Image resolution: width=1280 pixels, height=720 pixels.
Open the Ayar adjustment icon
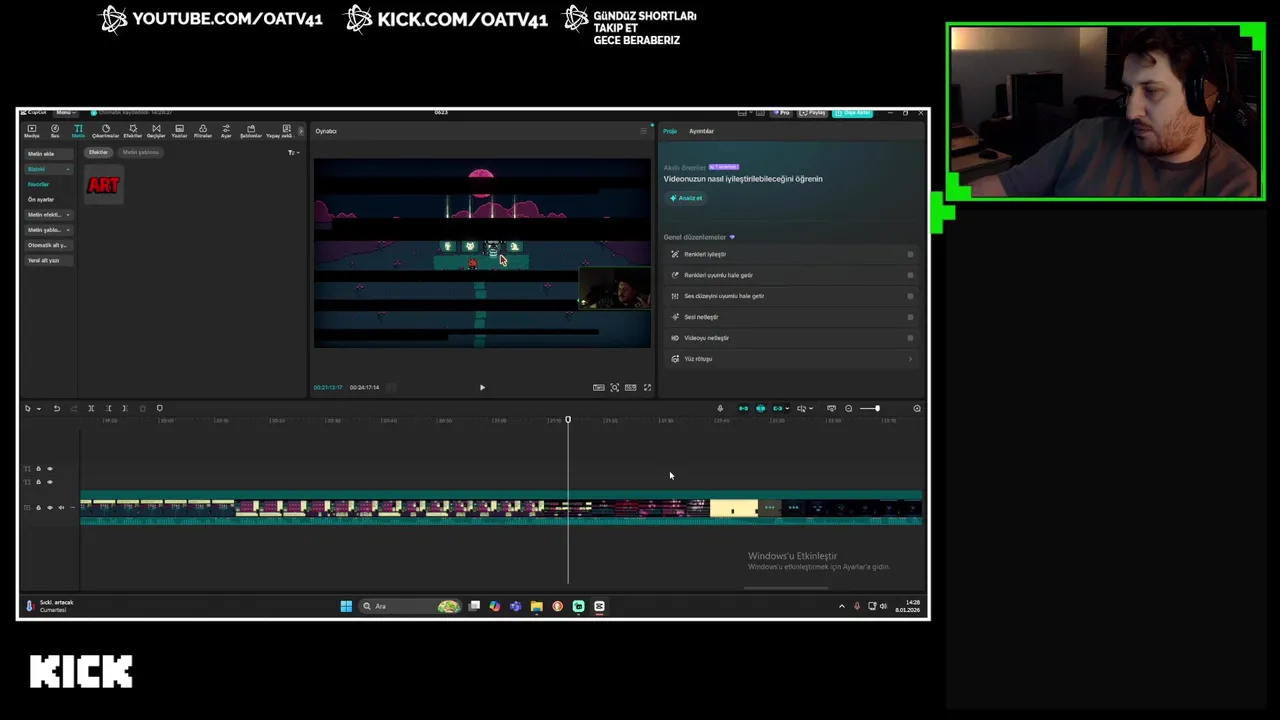click(226, 129)
